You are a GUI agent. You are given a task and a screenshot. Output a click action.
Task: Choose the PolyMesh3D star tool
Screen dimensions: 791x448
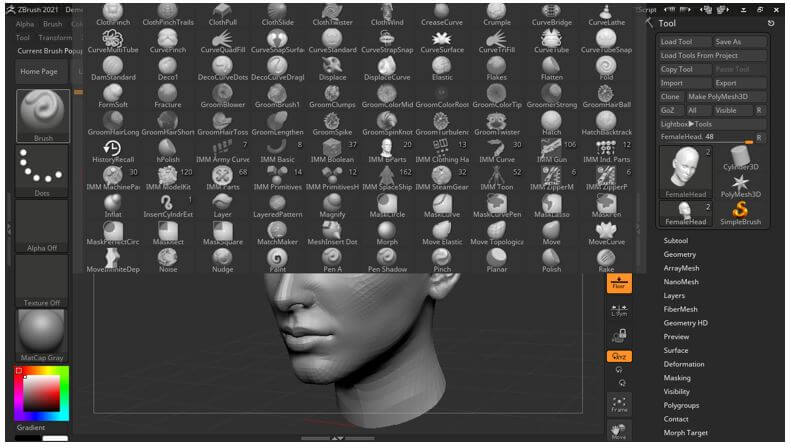click(x=741, y=185)
